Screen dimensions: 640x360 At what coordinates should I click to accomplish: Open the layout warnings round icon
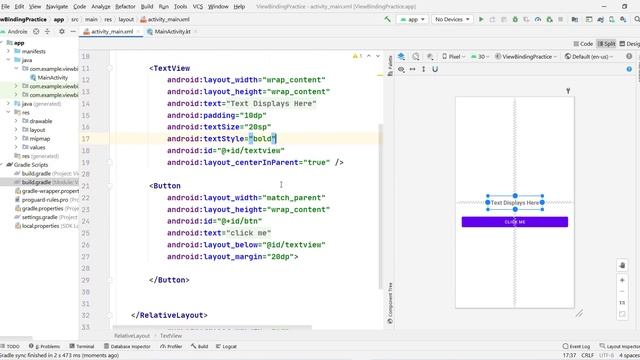coord(629,56)
